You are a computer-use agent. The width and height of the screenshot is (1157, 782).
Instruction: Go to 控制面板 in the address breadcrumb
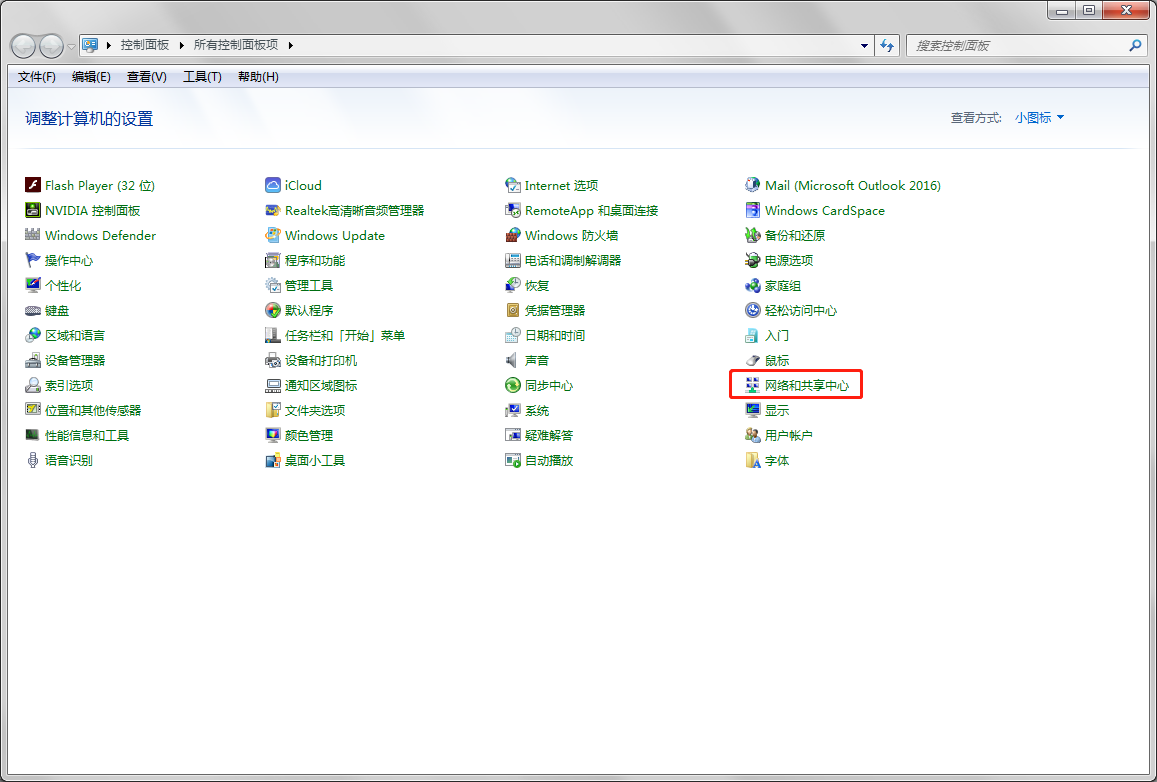point(145,45)
